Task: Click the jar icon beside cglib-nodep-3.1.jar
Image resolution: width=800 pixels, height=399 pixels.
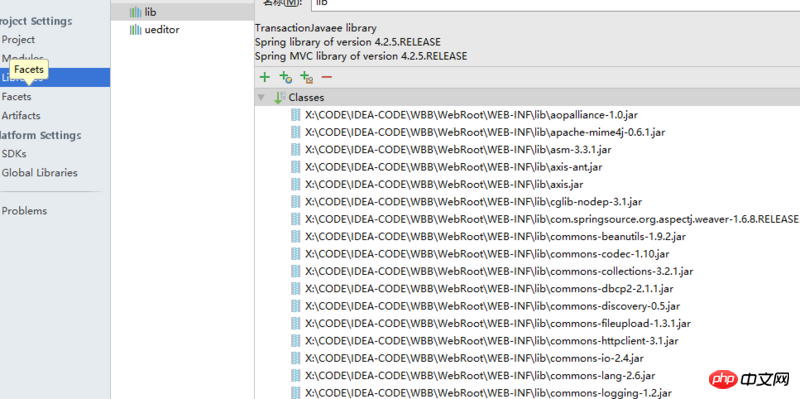Action: [295, 202]
